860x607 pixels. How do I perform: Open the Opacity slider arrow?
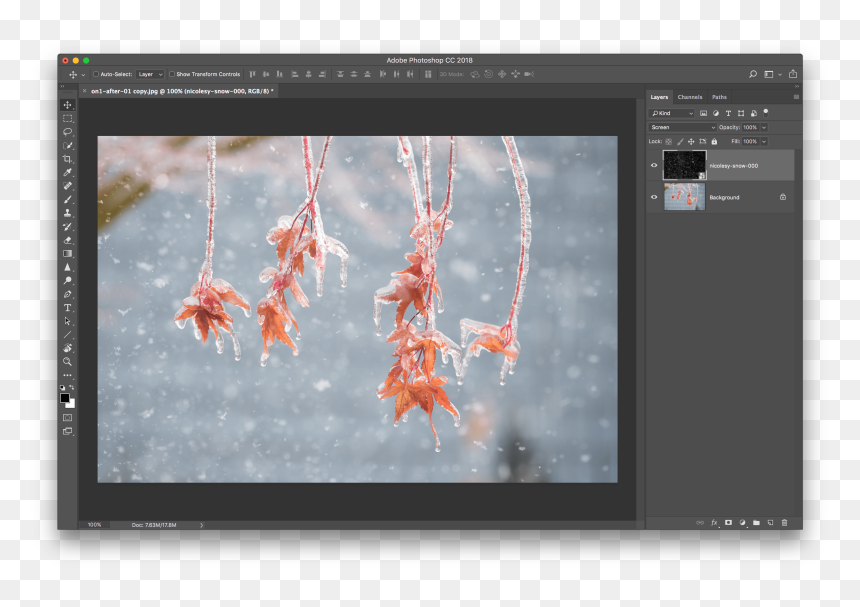(764, 127)
